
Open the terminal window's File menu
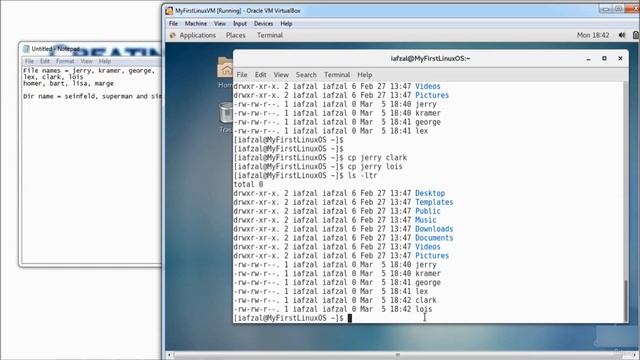pyautogui.click(x=242, y=75)
